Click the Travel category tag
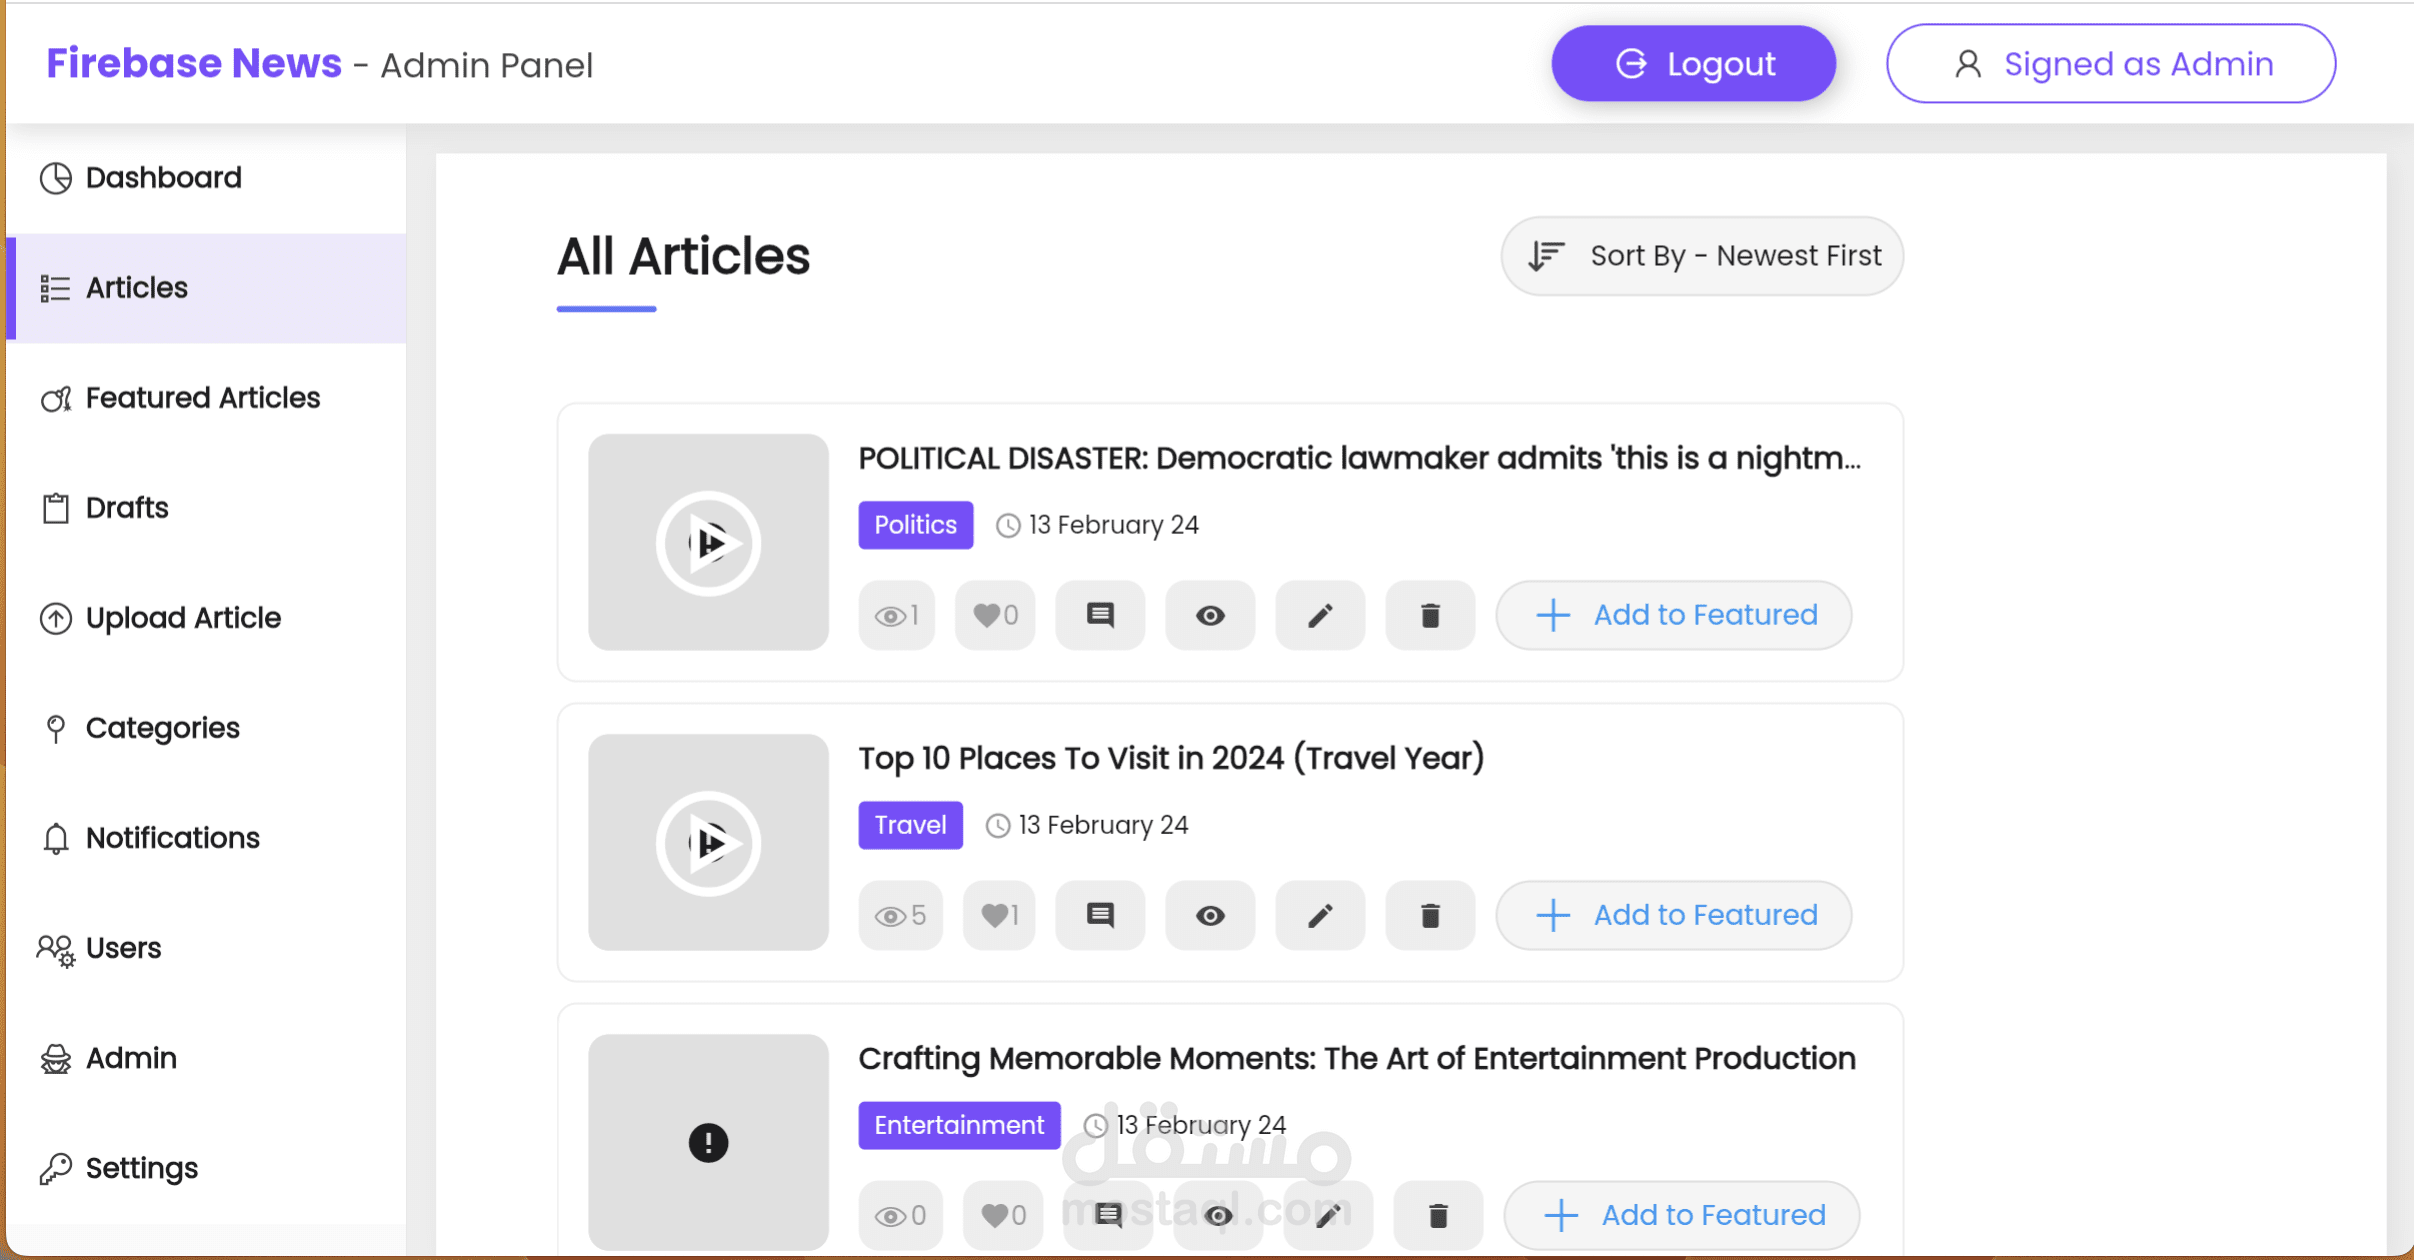2414x1260 pixels. [910, 825]
